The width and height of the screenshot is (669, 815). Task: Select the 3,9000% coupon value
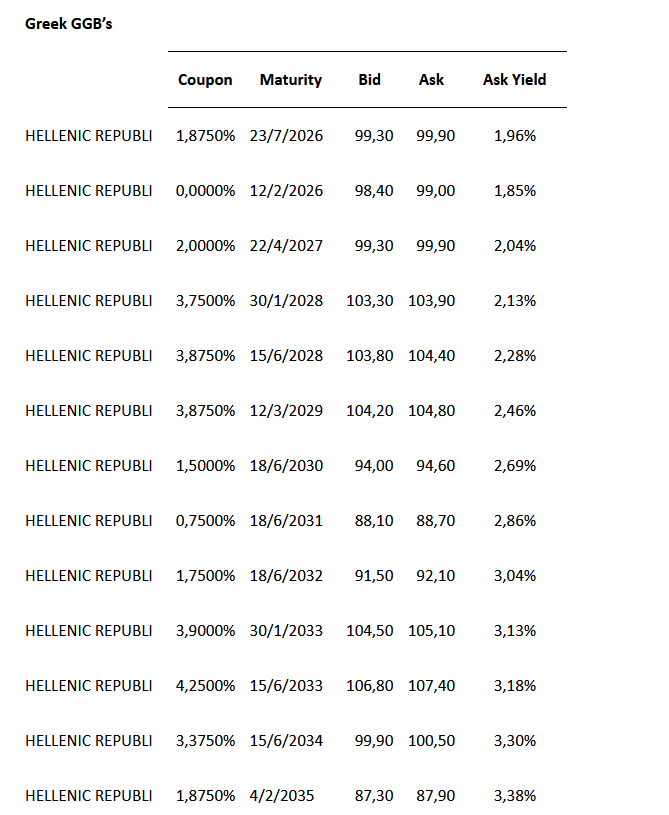click(205, 630)
